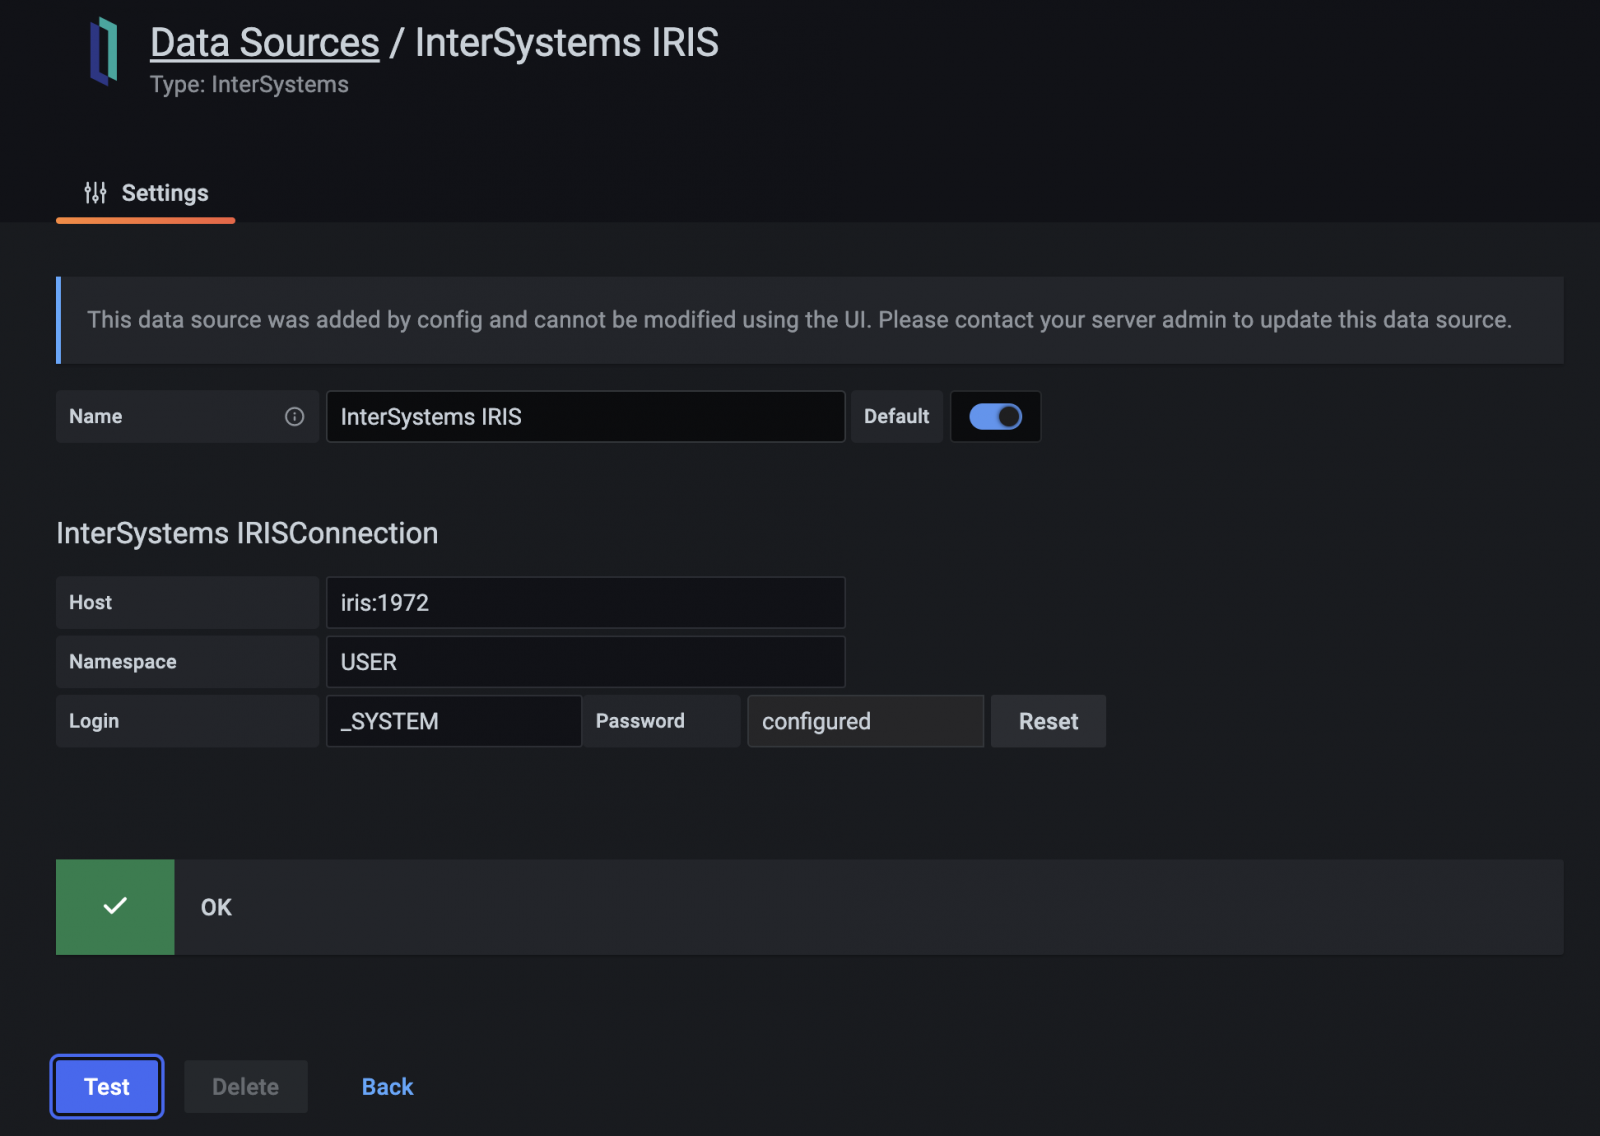
Task: Select the Namespace field with USER
Action: [585, 662]
